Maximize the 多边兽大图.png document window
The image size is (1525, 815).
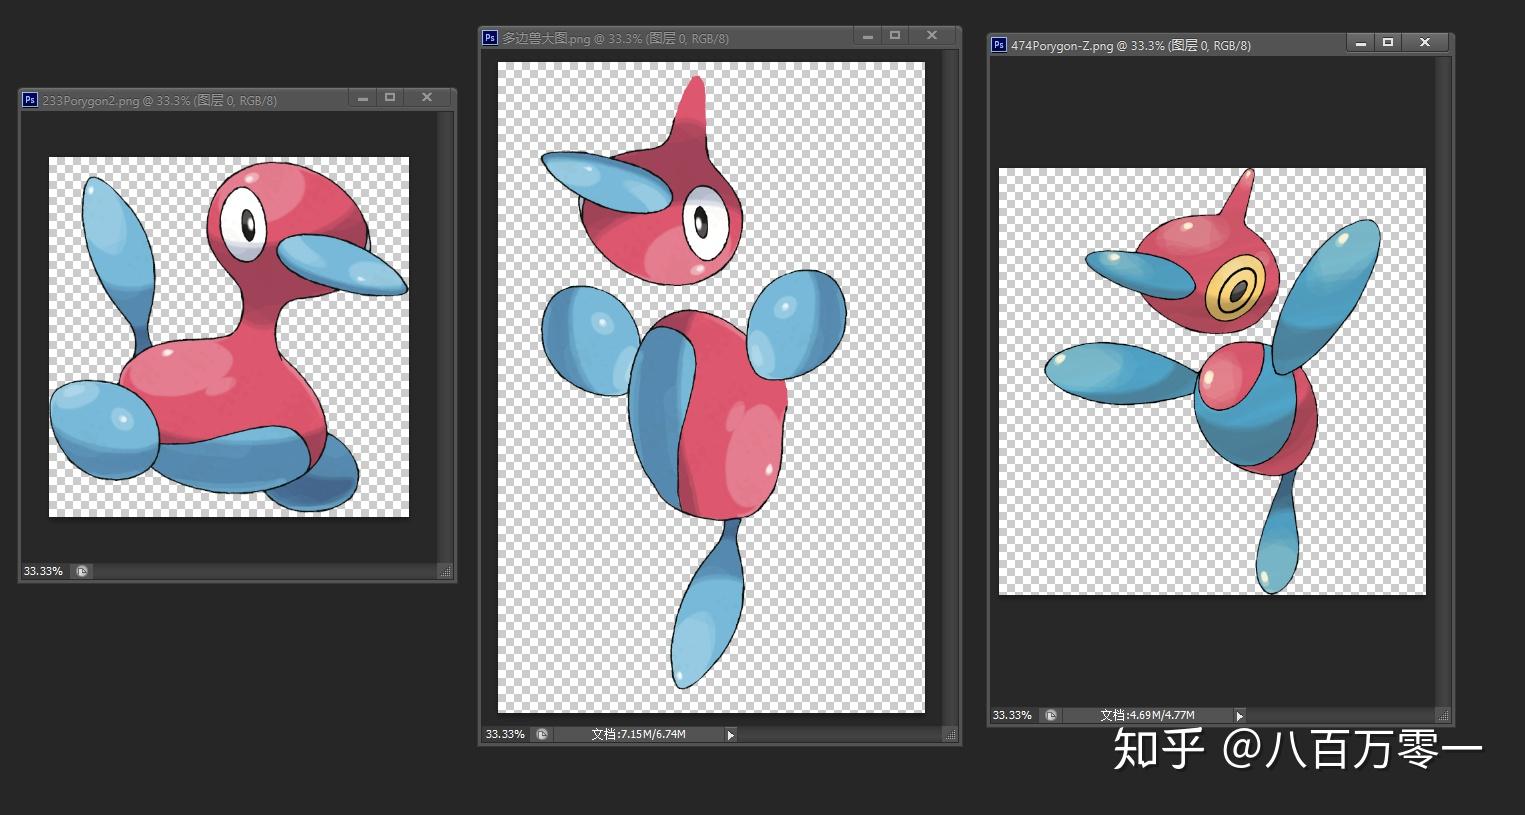(x=895, y=36)
